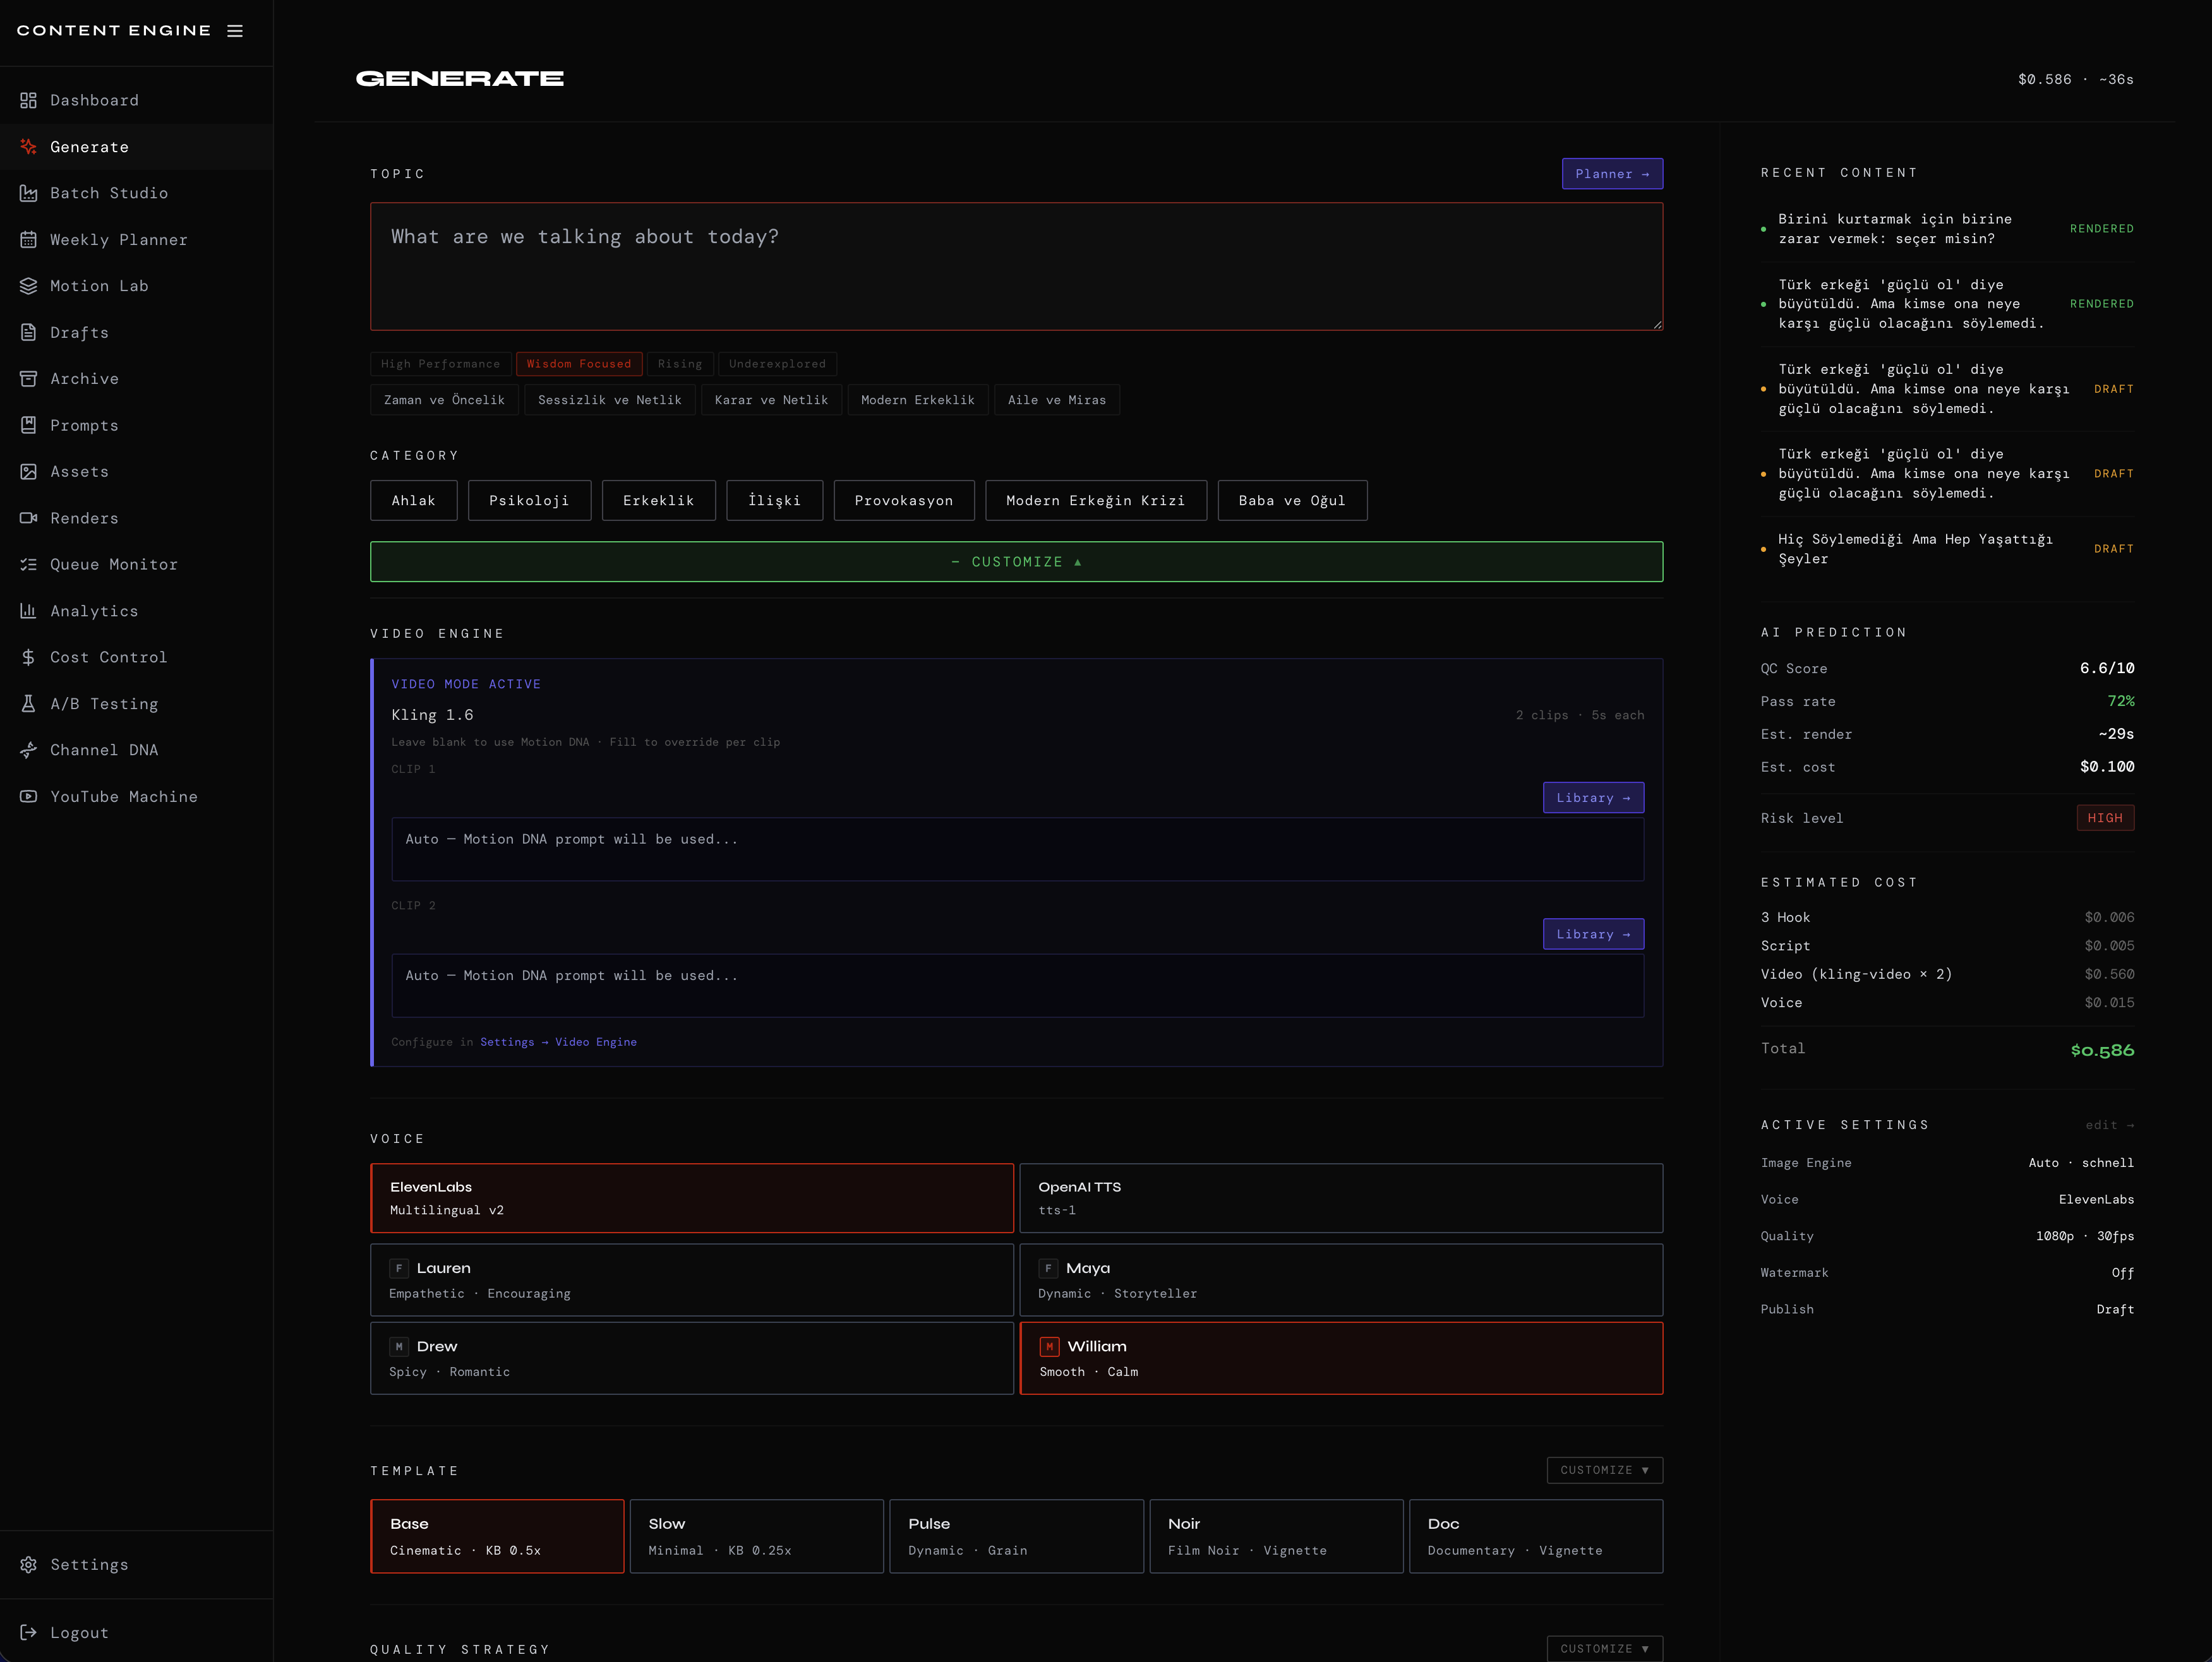Image resolution: width=2212 pixels, height=1662 pixels.
Task: Select Batch Studio in the sidebar
Action: [108, 193]
